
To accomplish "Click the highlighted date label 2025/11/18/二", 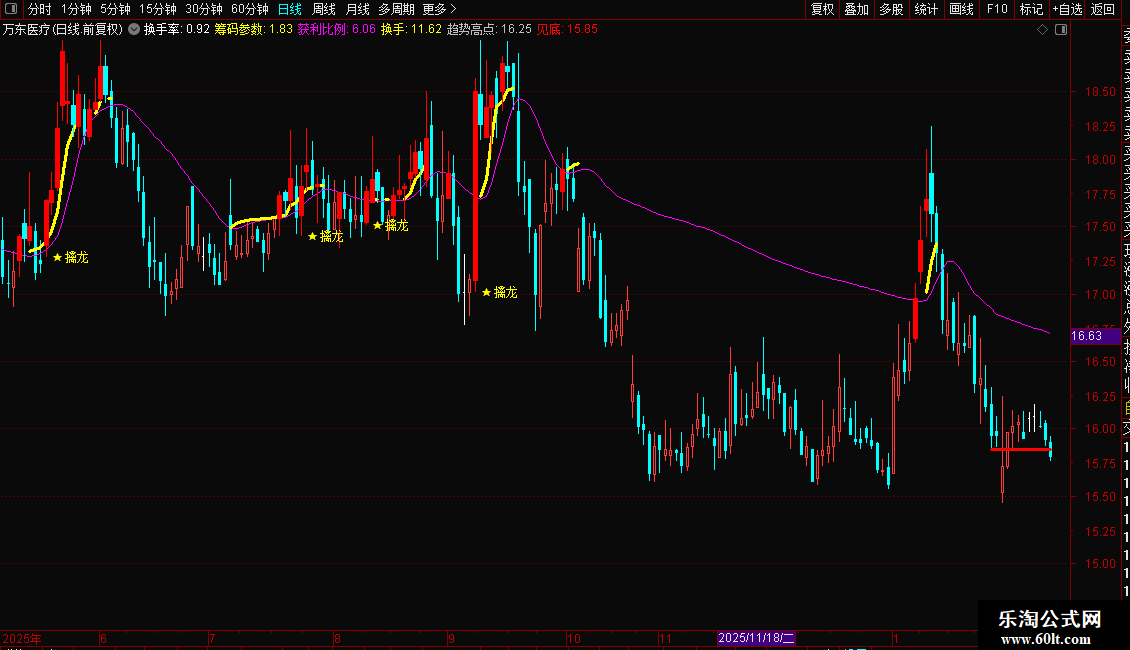I will click(x=757, y=638).
